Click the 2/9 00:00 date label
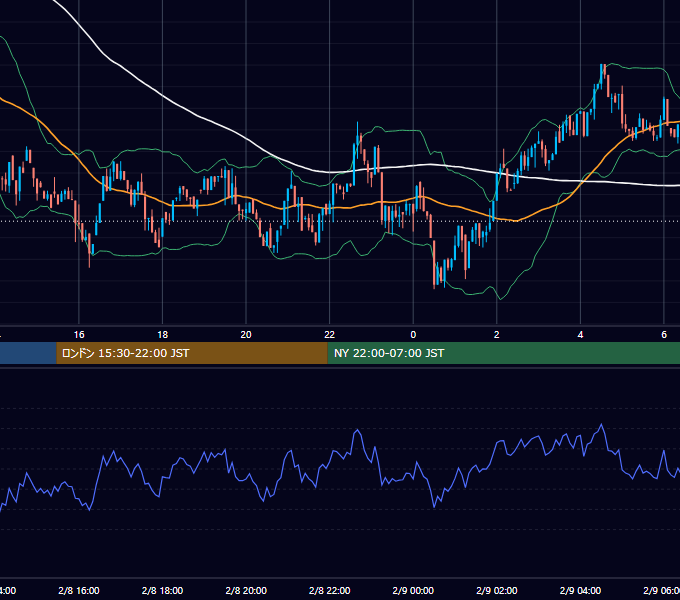The height and width of the screenshot is (600, 680). point(413,591)
